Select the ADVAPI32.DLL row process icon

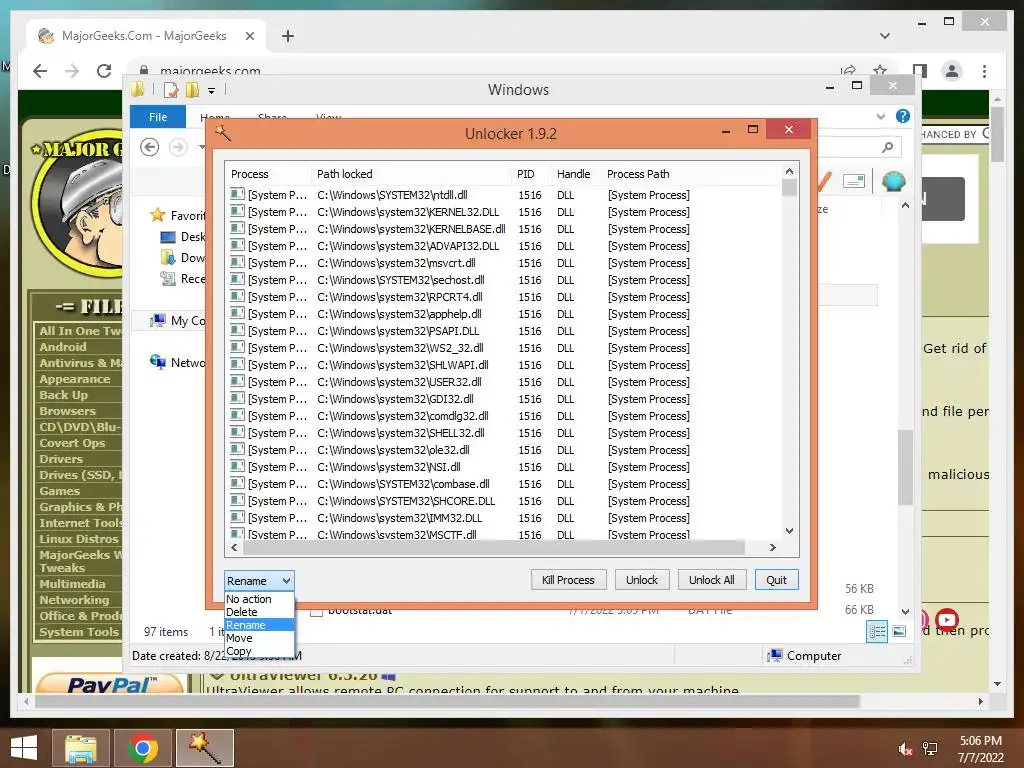[237, 245]
